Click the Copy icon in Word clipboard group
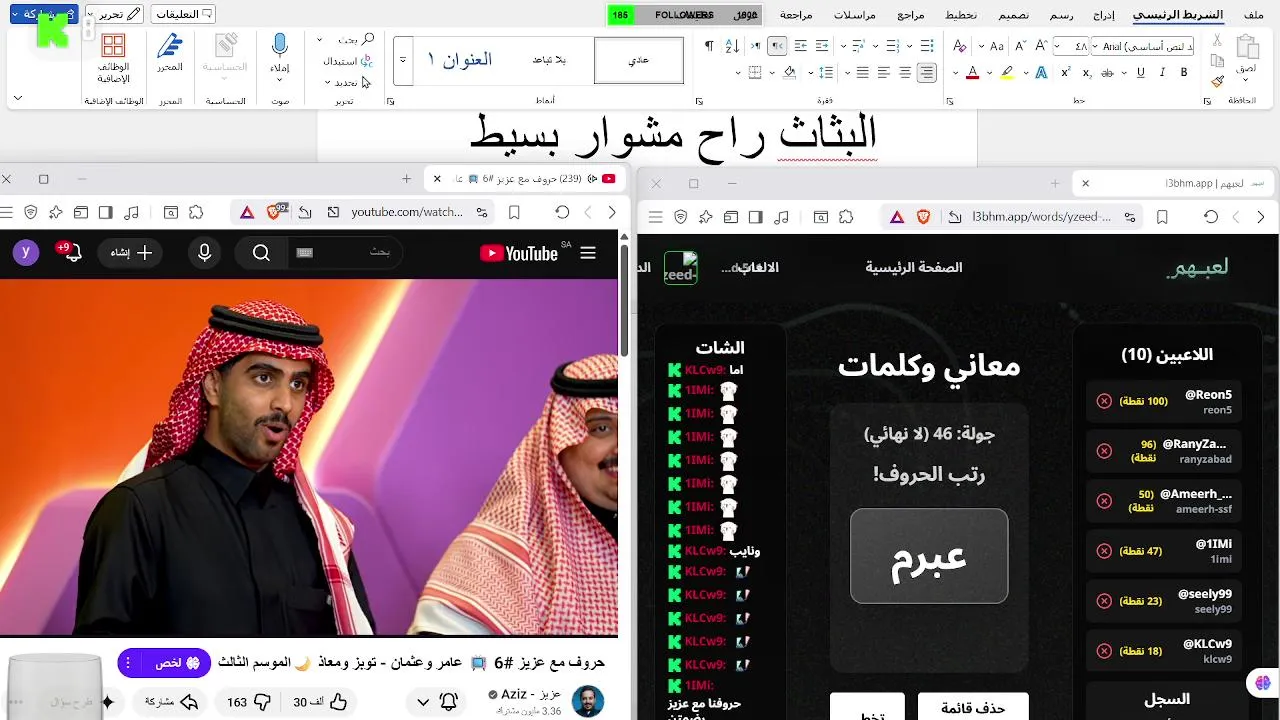Image resolution: width=1280 pixels, height=720 pixels. [x=1217, y=60]
